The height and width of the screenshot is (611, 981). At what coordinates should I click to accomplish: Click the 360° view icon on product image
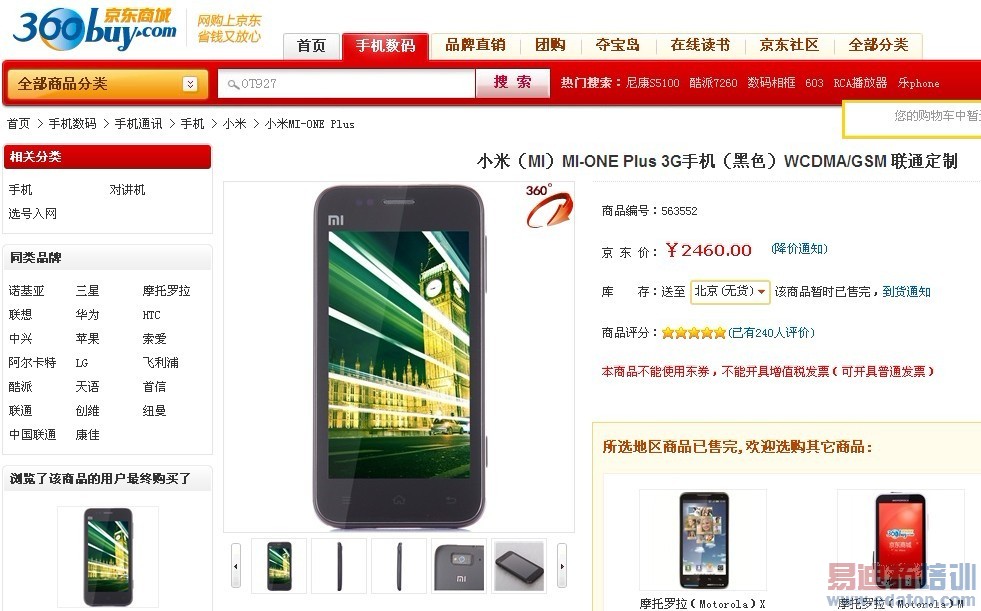click(x=548, y=206)
